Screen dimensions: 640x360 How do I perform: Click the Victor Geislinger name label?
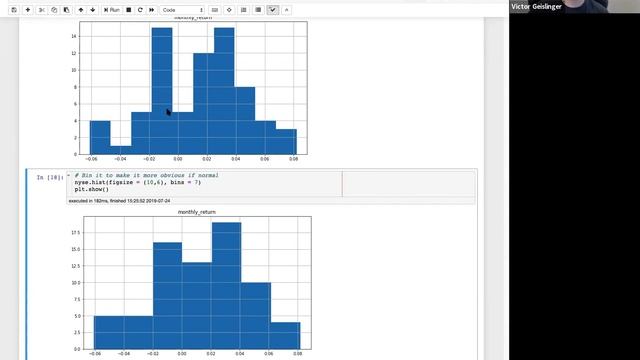point(536,6)
